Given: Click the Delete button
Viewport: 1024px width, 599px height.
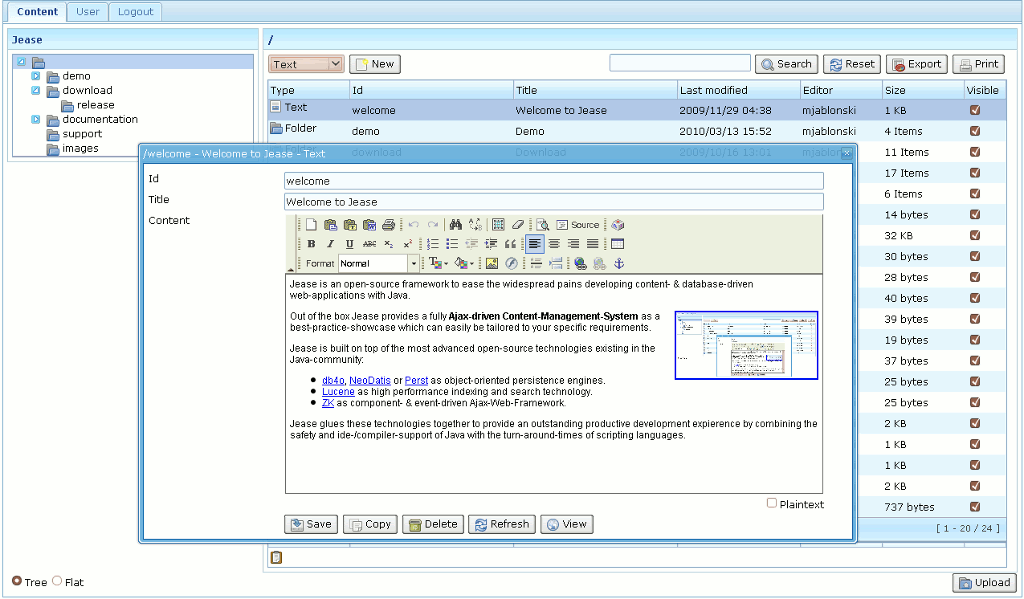Looking at the screenshot, I should point(433,525).
